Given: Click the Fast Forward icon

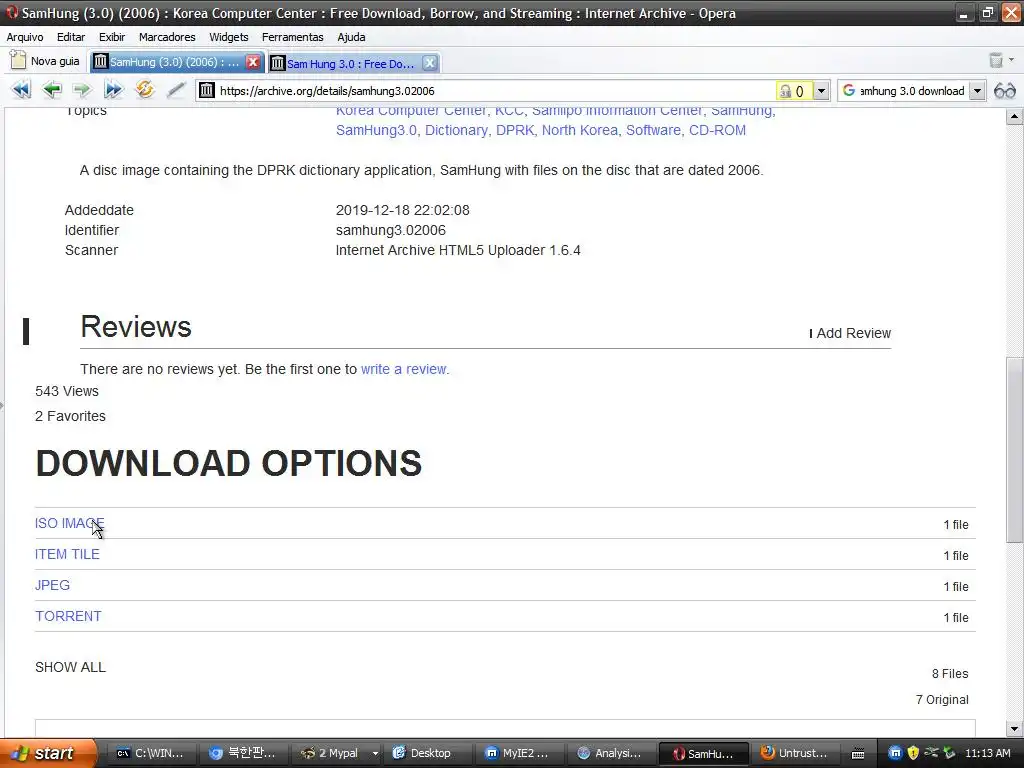Looking at the screenshot, I should [x=113, y=89].
